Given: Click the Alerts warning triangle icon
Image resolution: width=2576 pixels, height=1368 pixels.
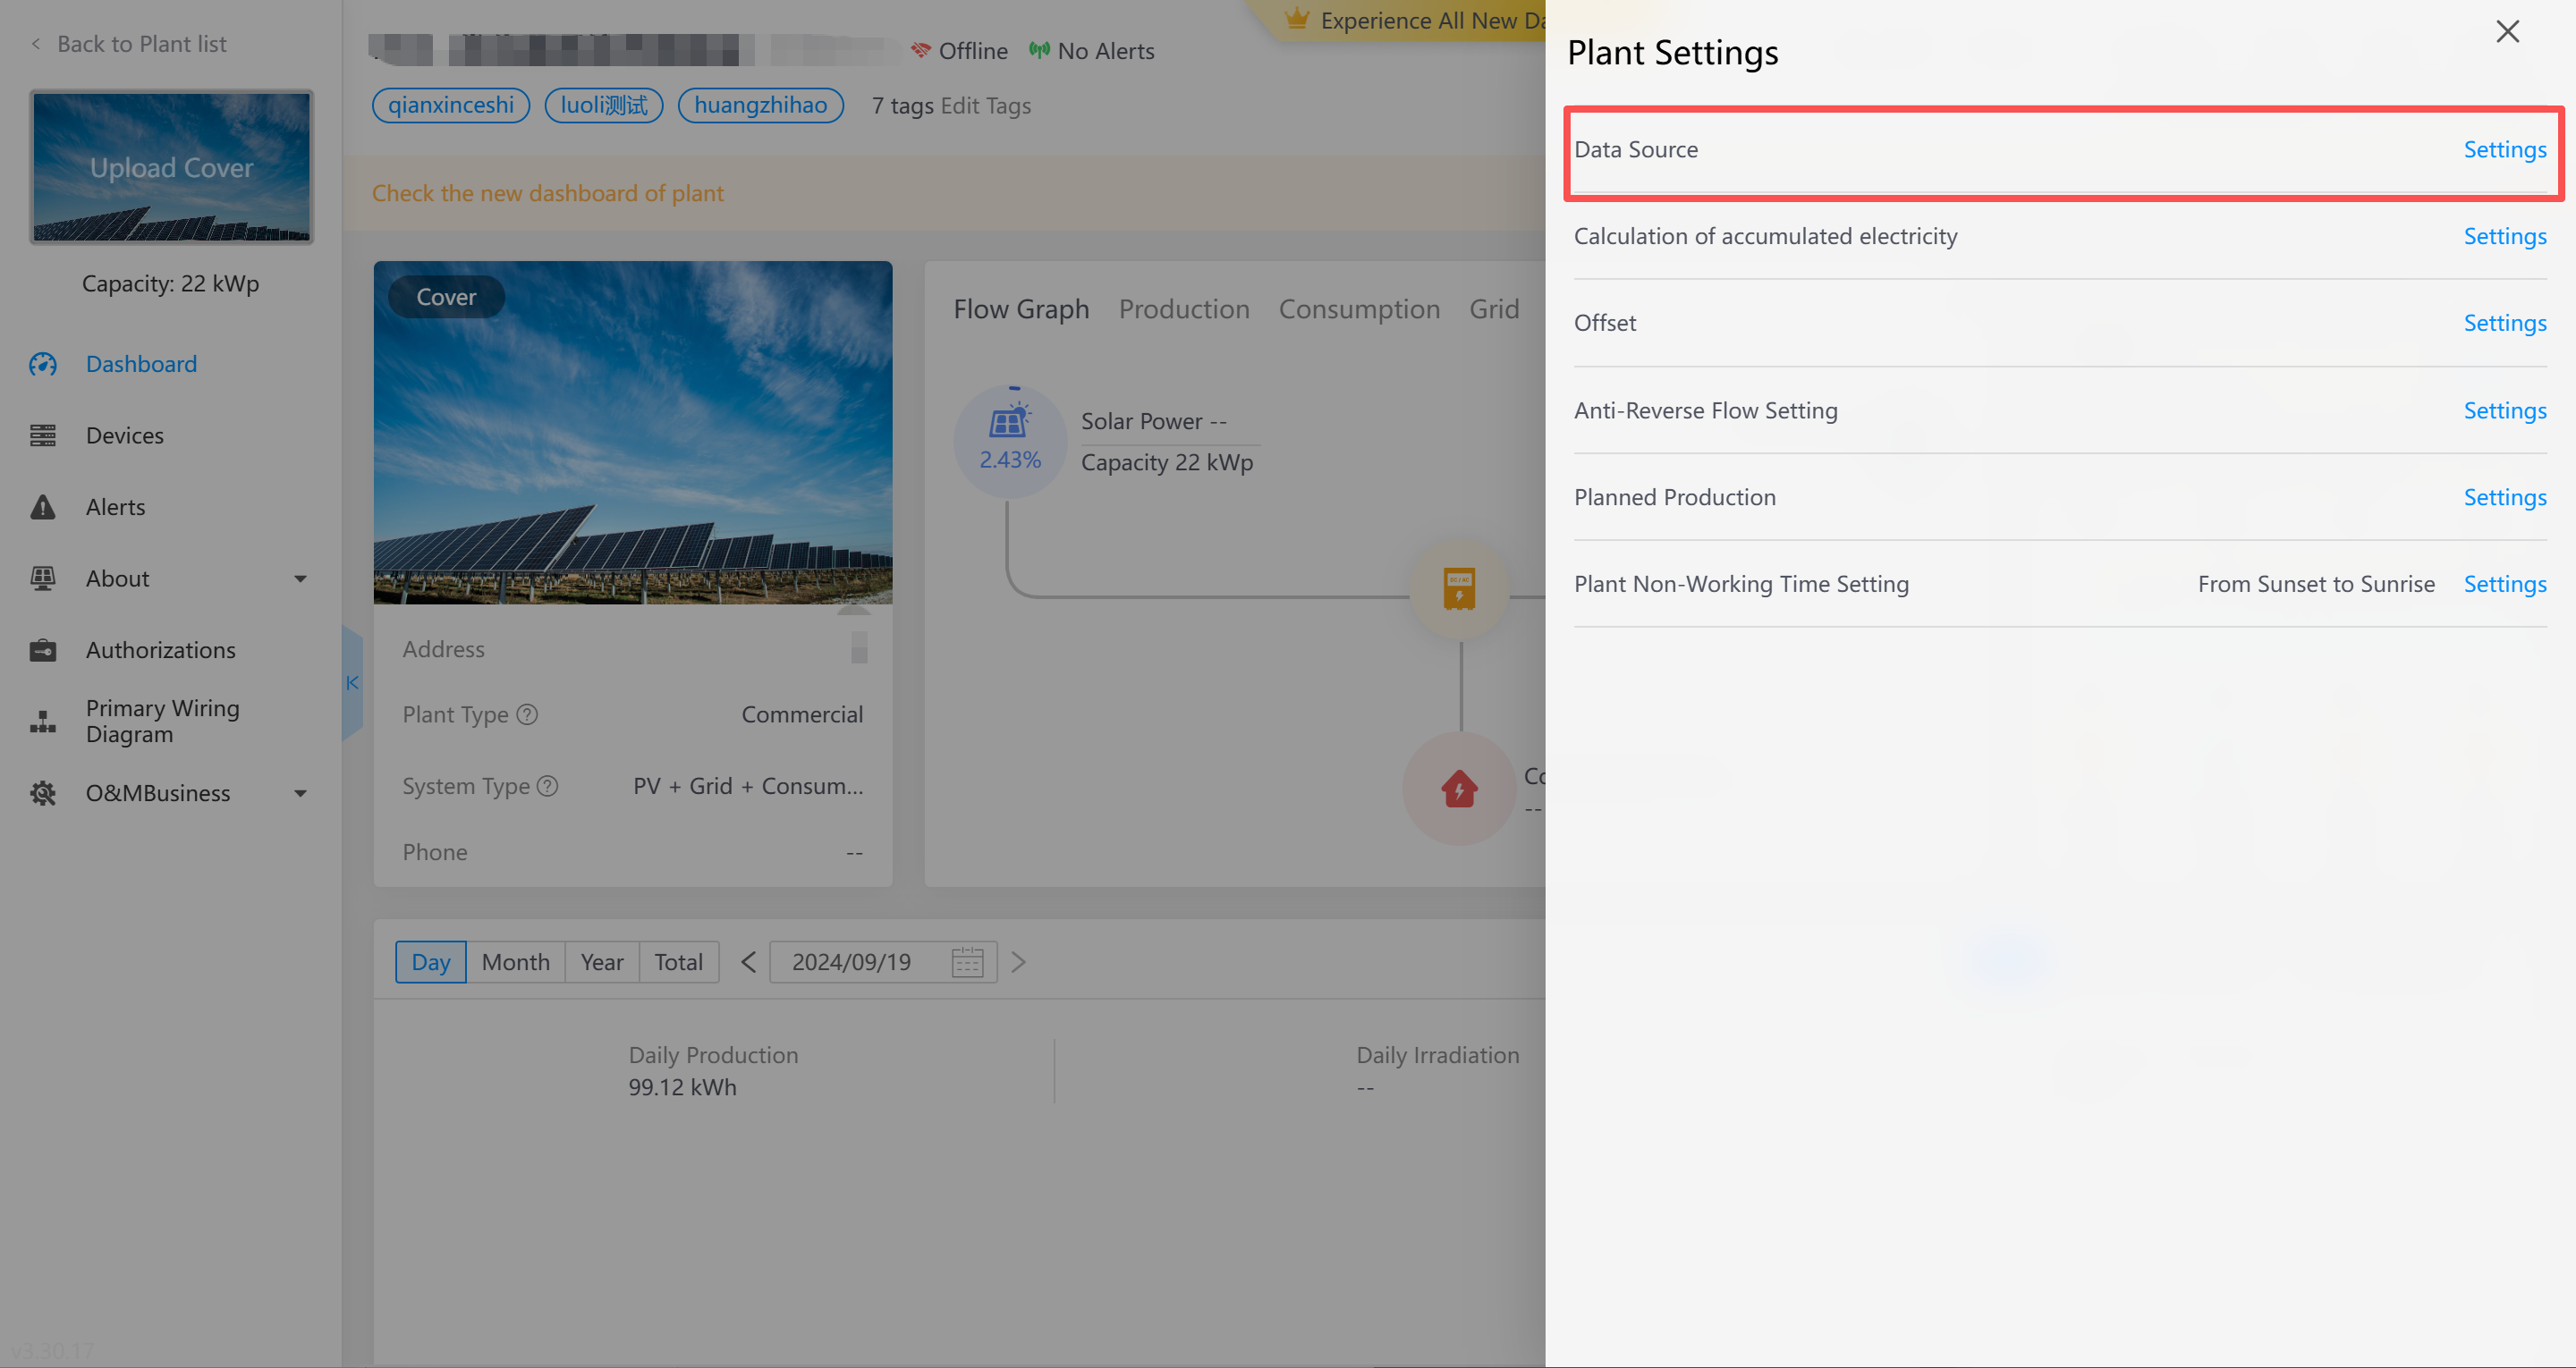Looking at the screenshot, I should 43,507.
